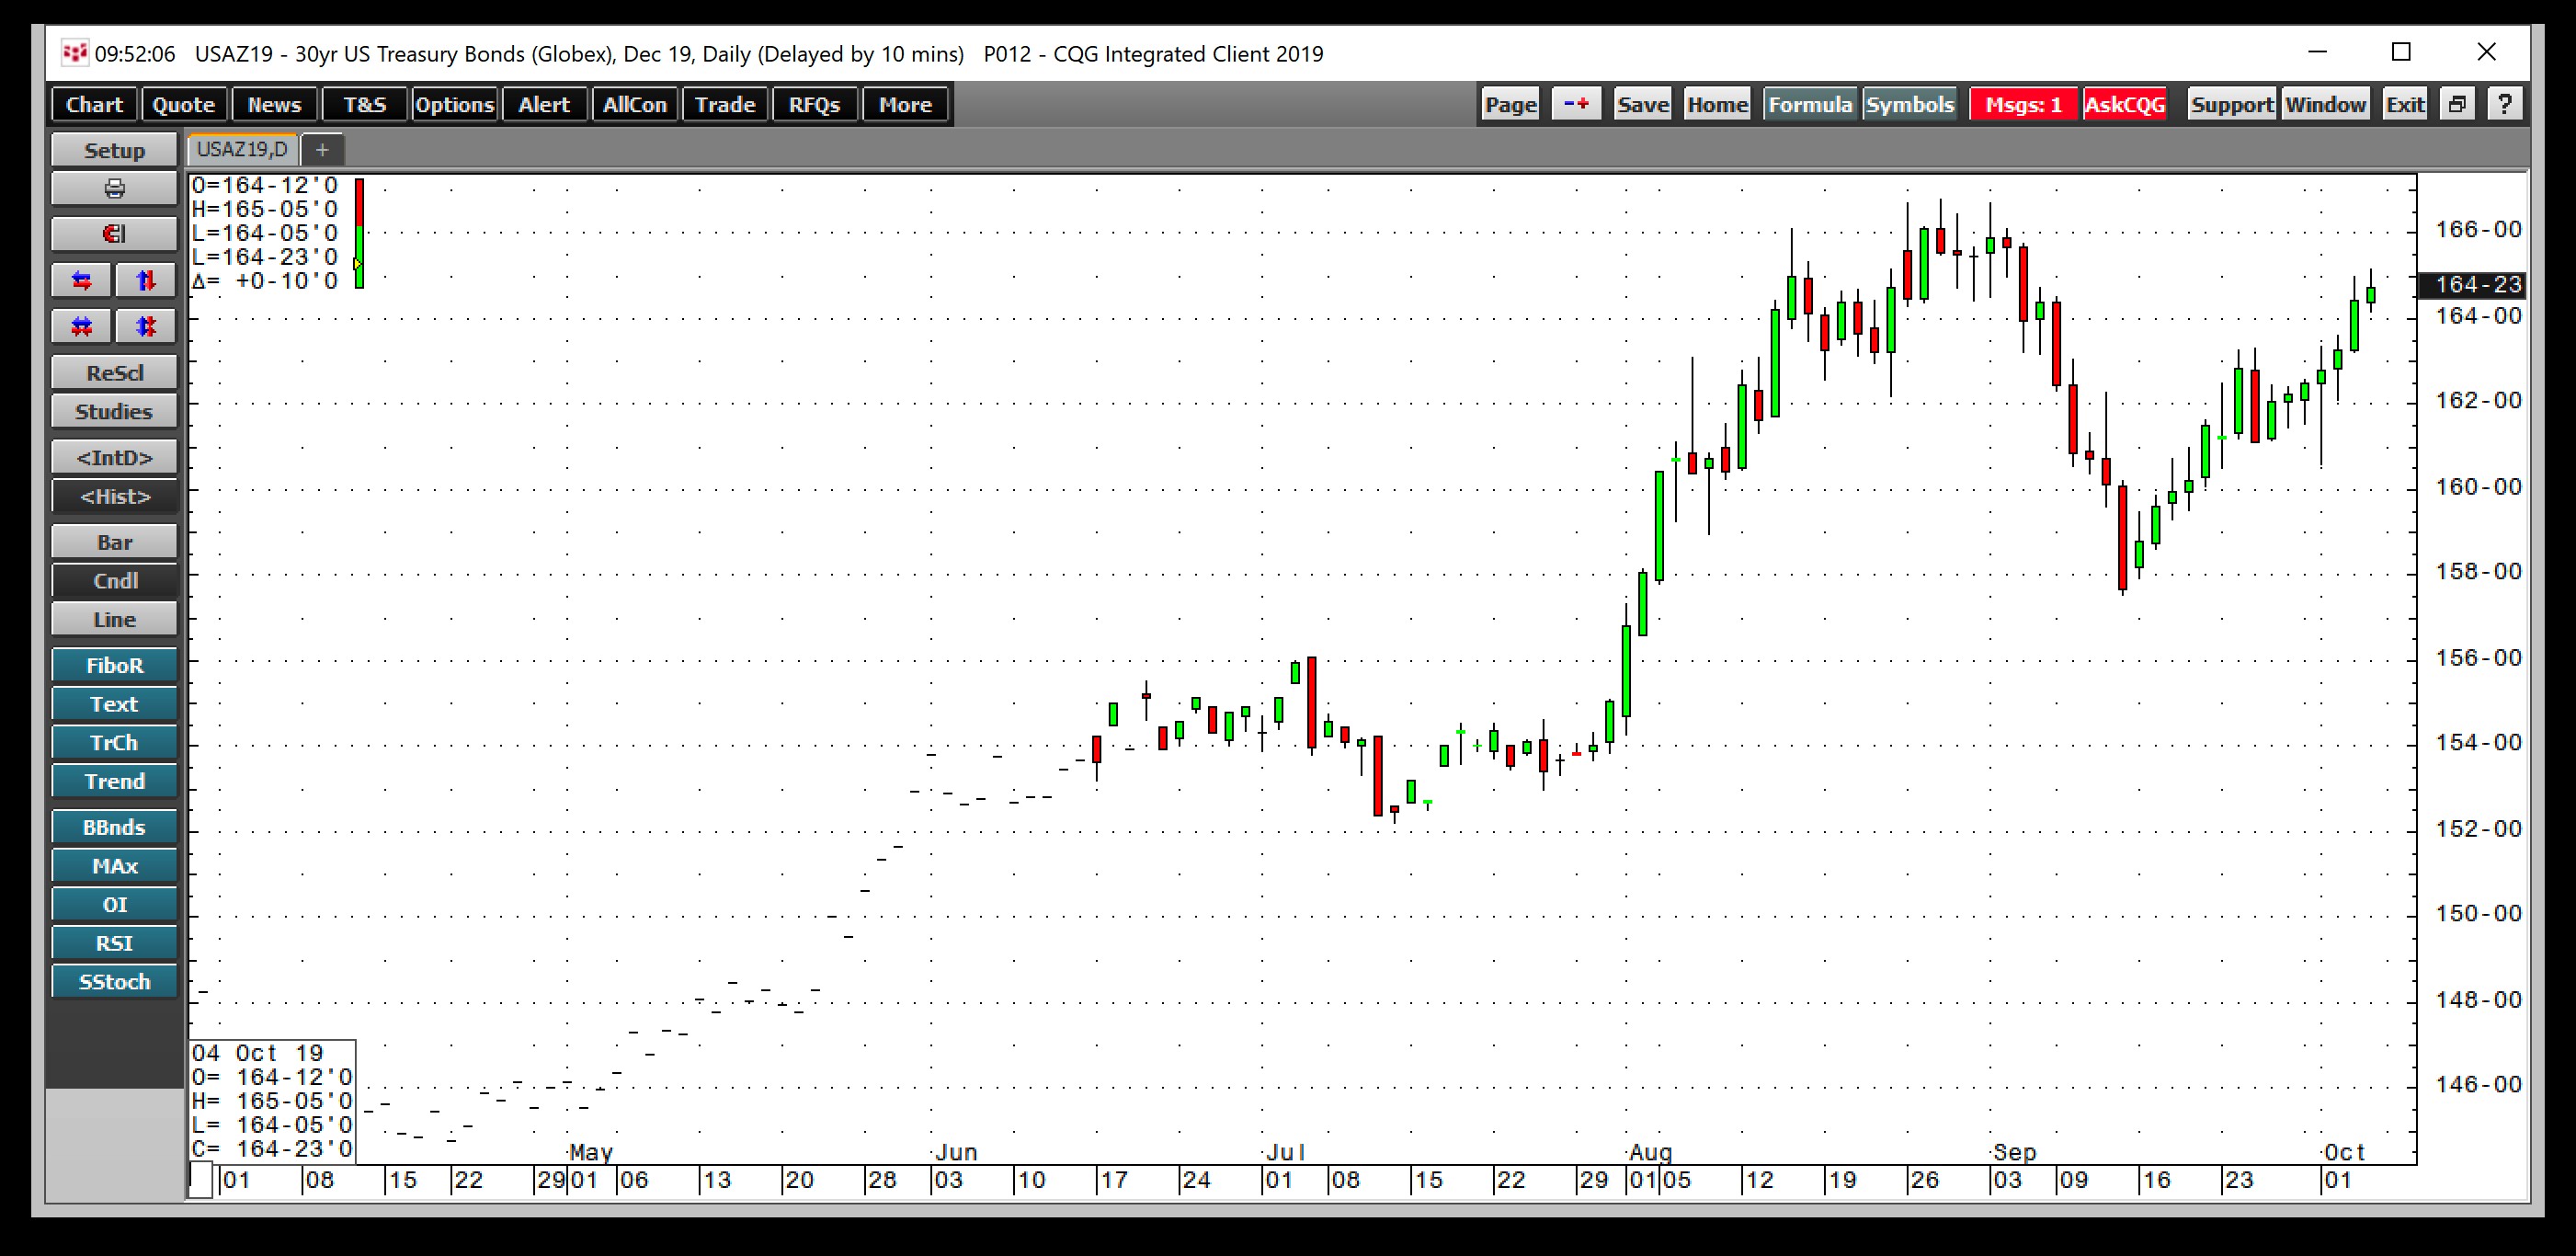Image resolution: width=2576 pixels, height=1256 pixels.
Task: Open the More menu
Action: (904, 104)
